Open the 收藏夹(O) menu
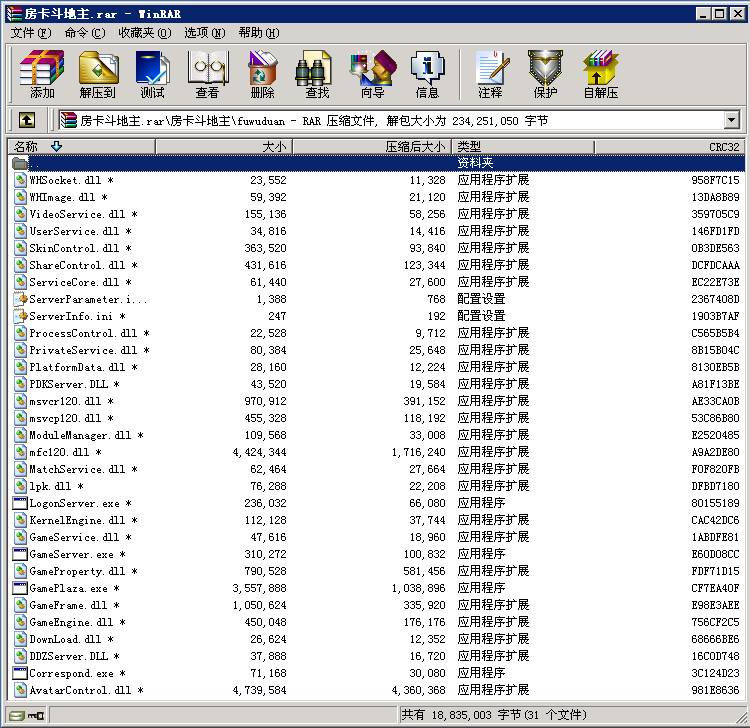 pyautogui.click(x=144, y=33)
